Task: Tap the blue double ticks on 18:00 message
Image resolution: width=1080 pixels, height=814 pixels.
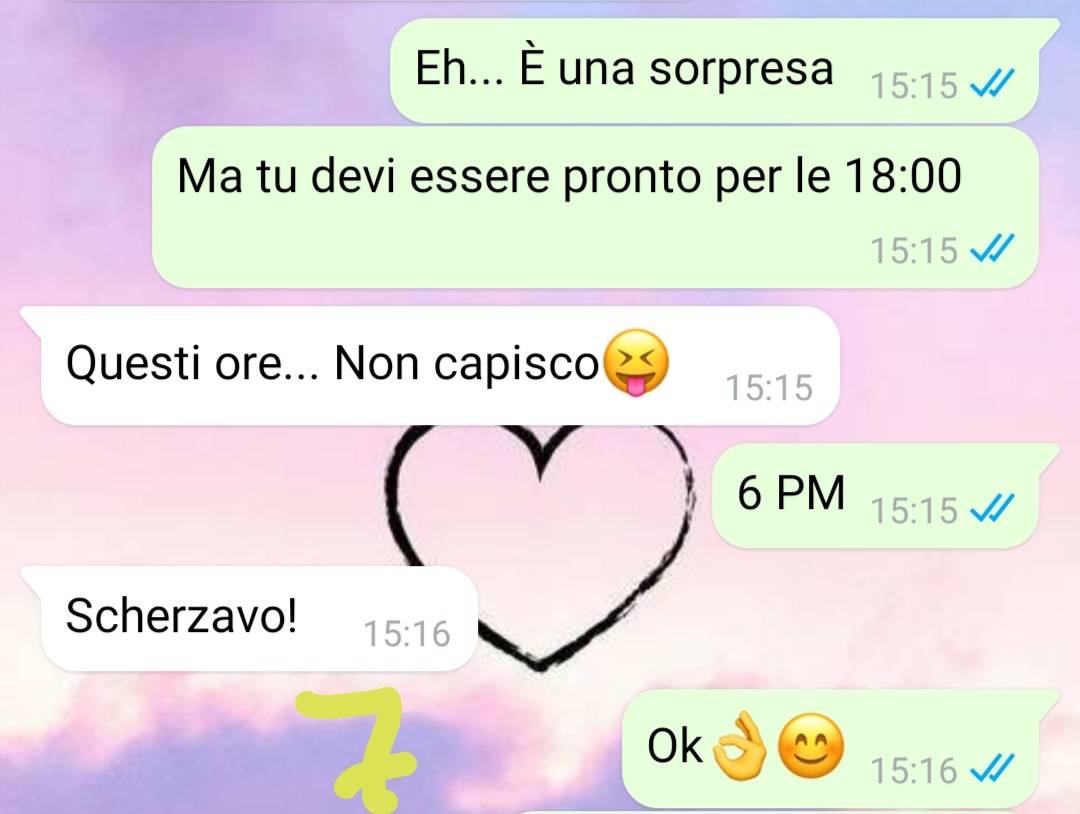Action: (992, 249)
